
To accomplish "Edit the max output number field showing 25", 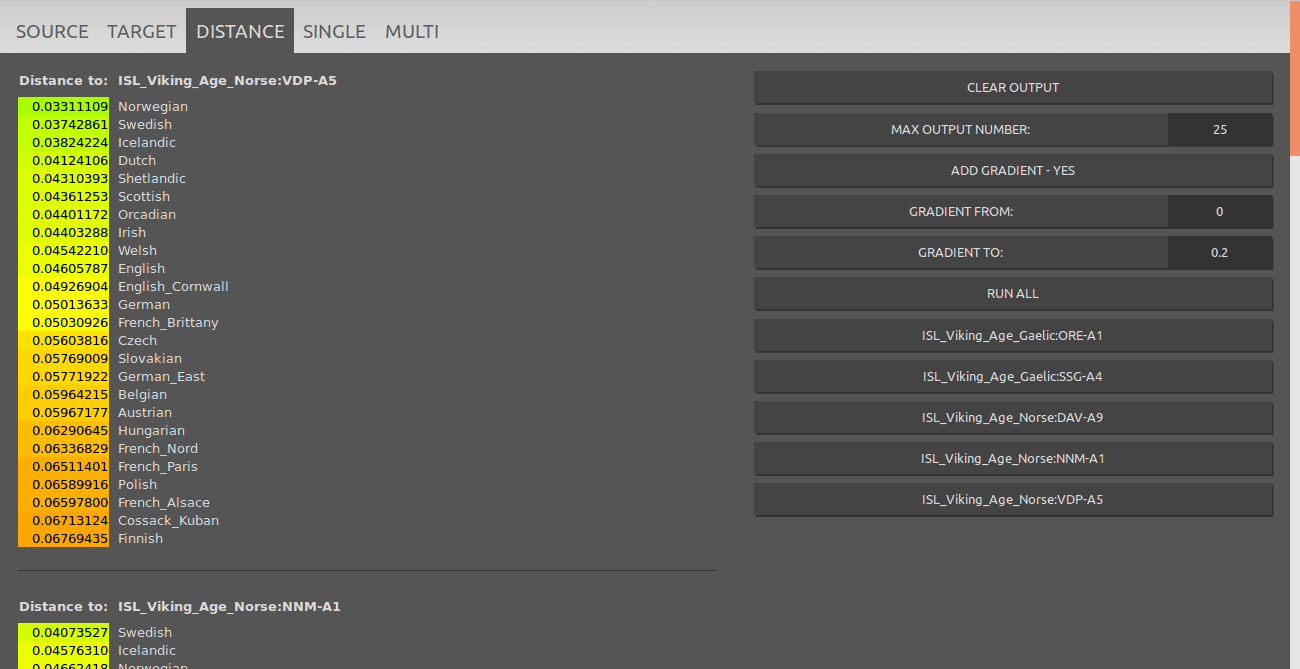I will tap(1219, 130).
